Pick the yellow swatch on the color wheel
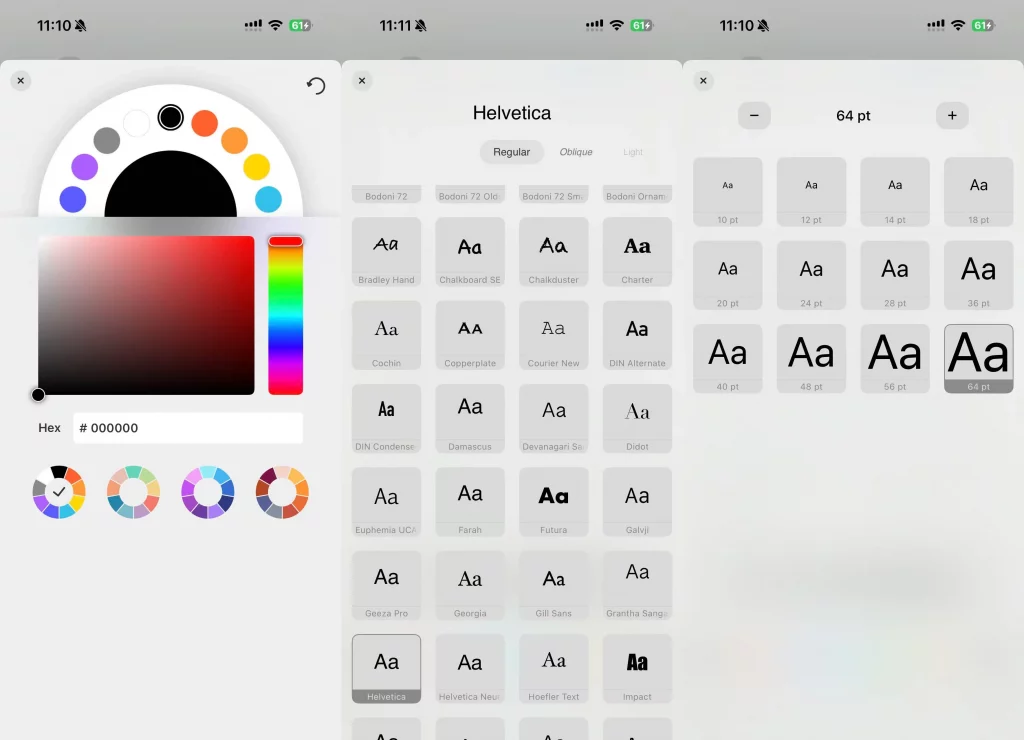 point(257,167)
